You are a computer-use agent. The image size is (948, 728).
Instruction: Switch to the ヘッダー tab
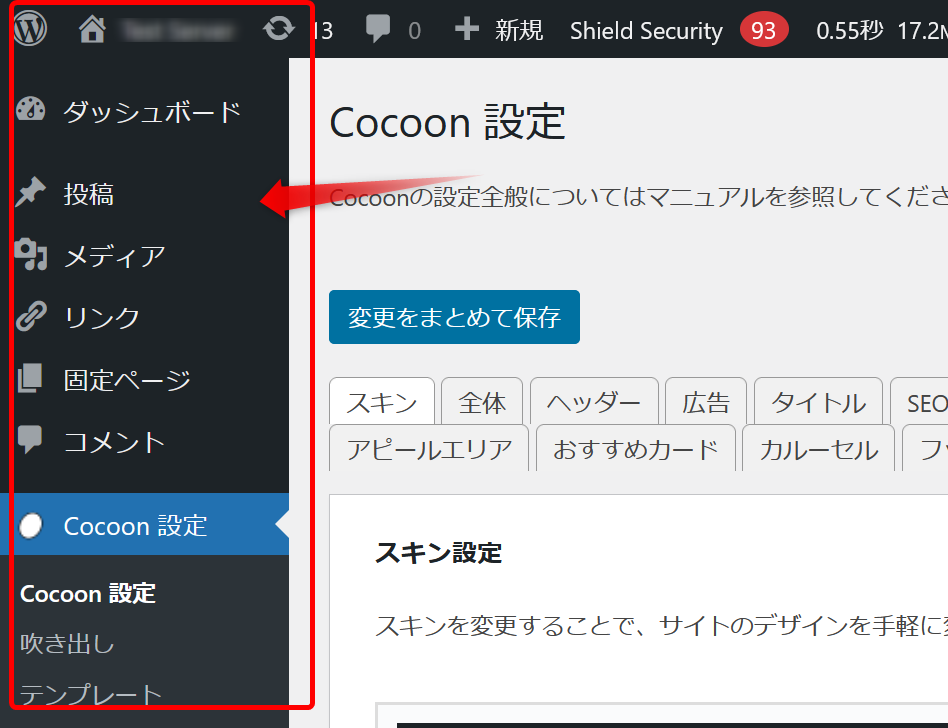(x=594, y=401)
